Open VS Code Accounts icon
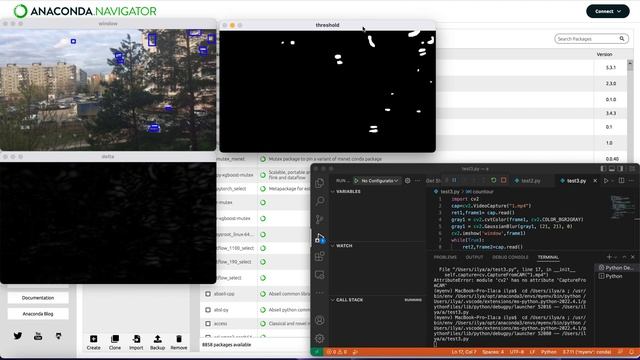The image size is (640, 360). pyautogui.click(x=320, y=320)
